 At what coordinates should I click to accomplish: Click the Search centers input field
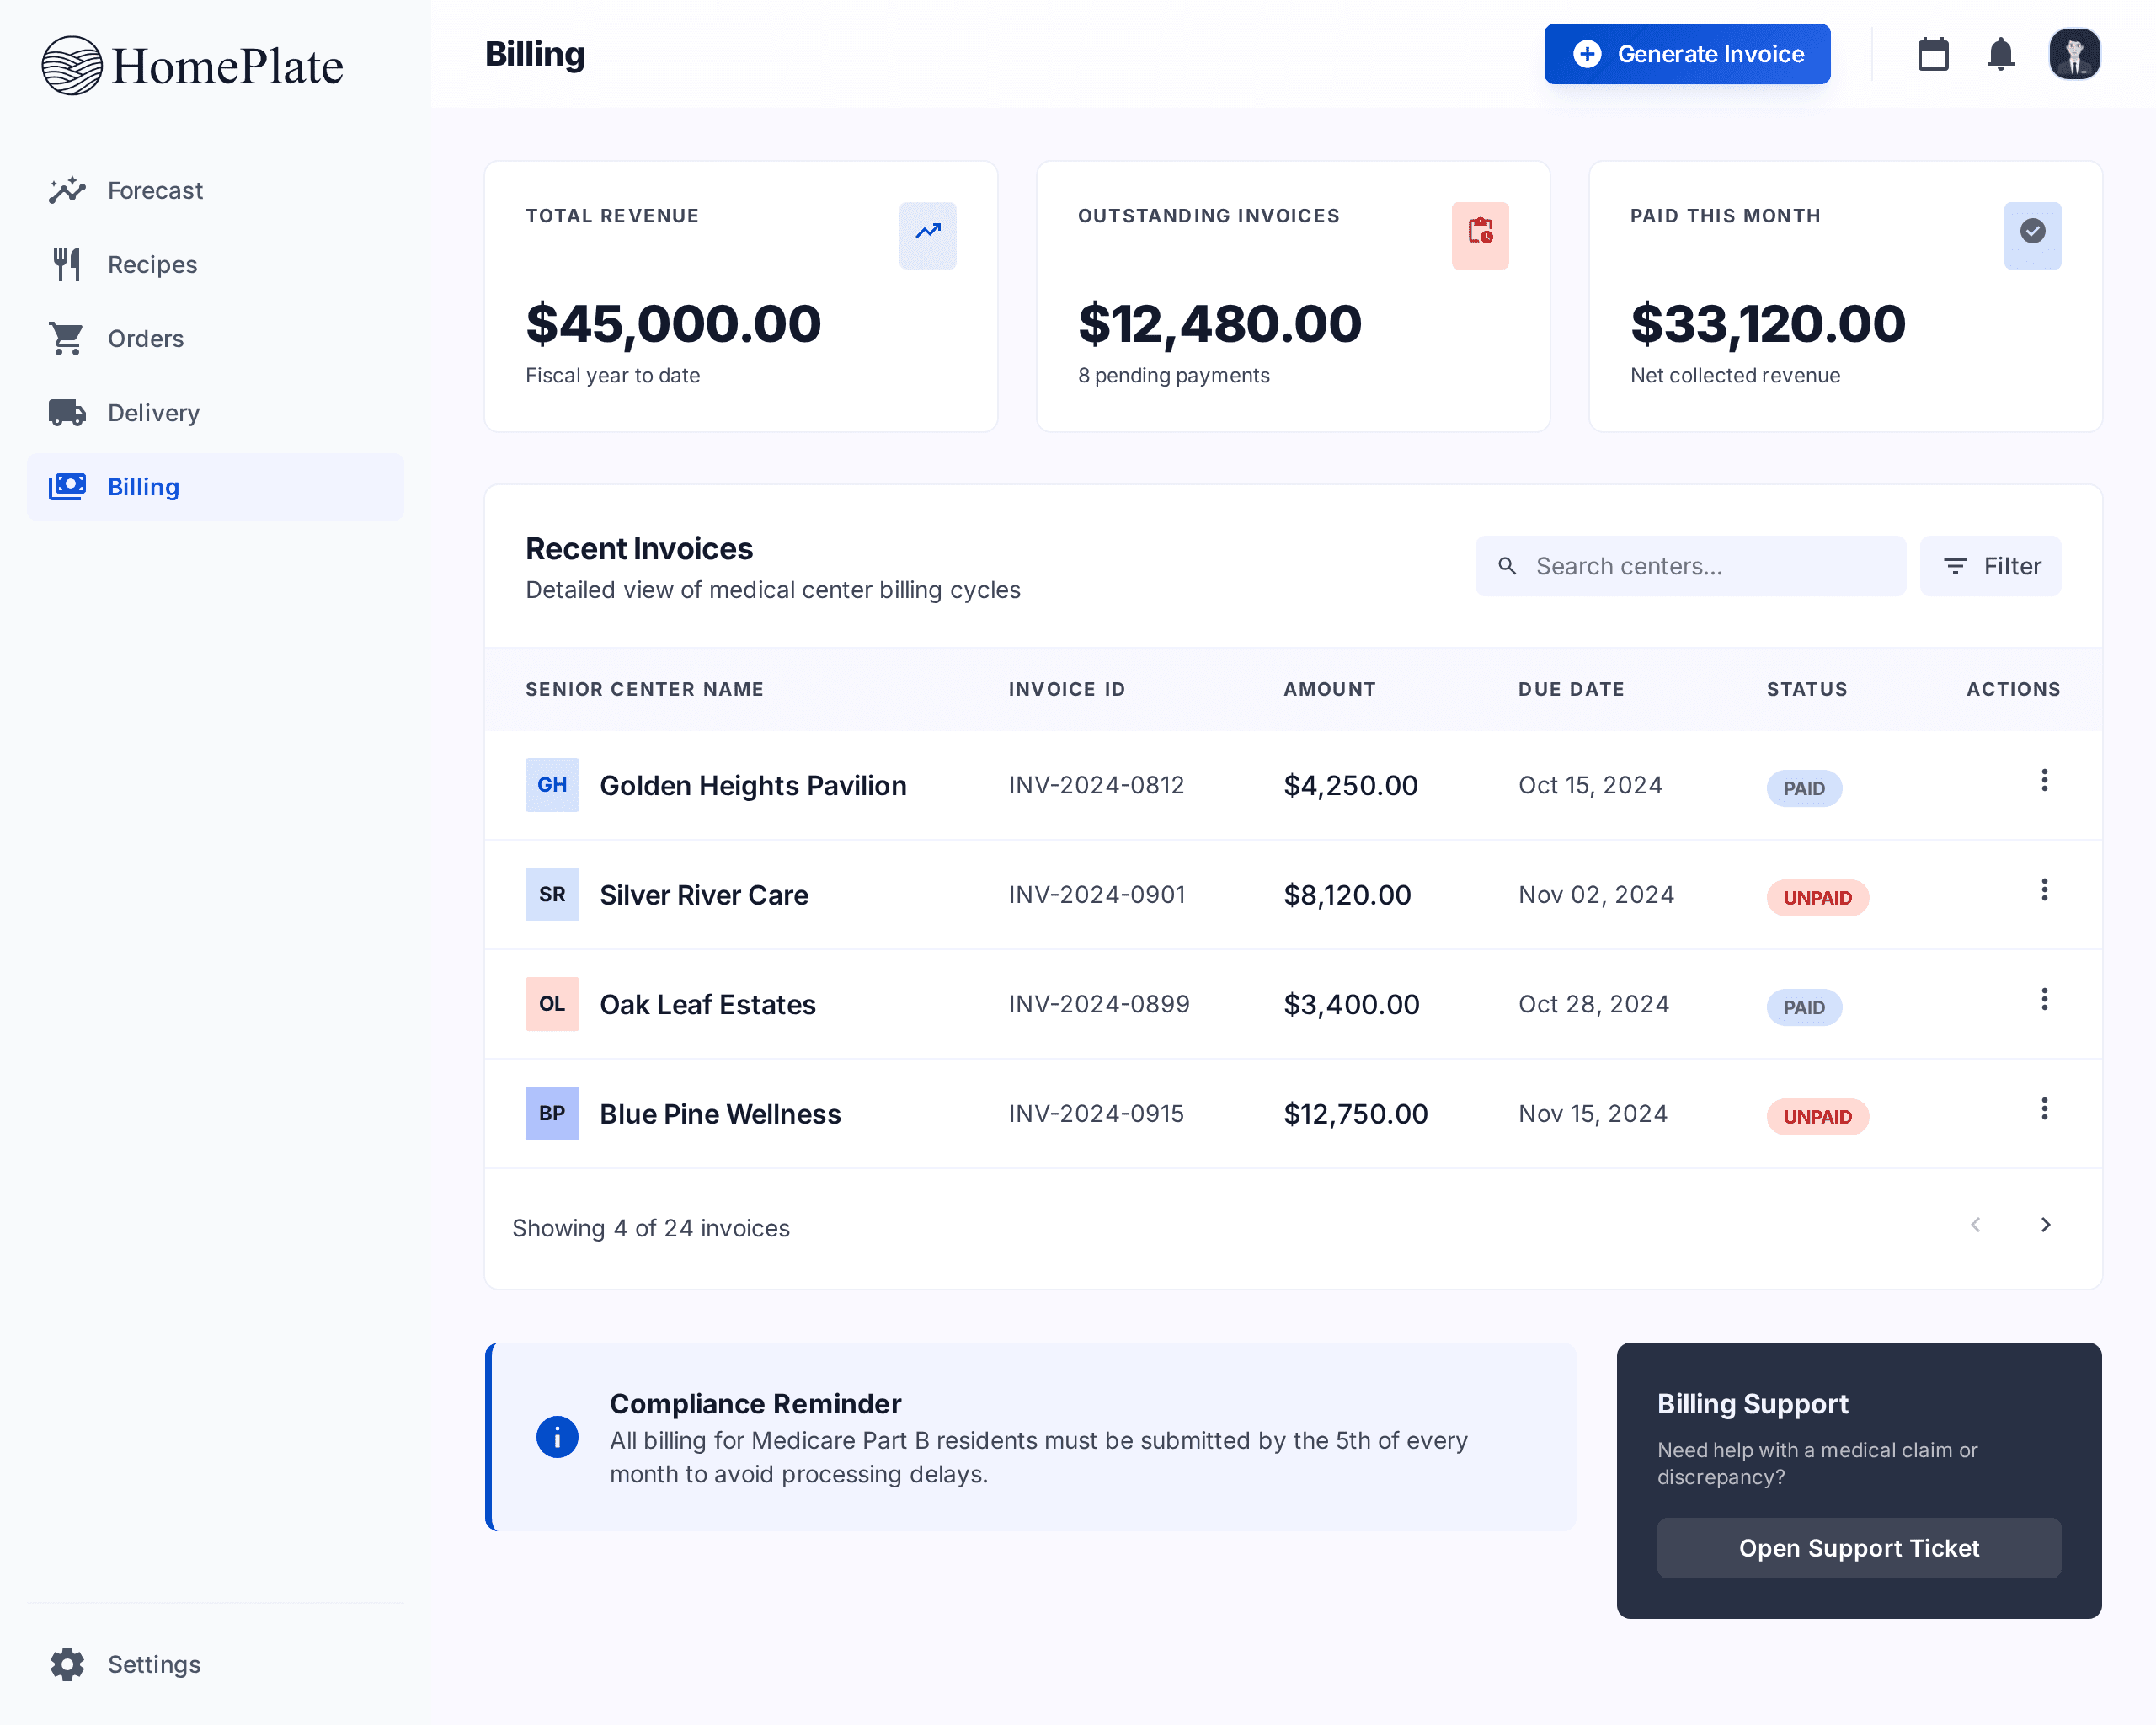(x=1690, y=566)
